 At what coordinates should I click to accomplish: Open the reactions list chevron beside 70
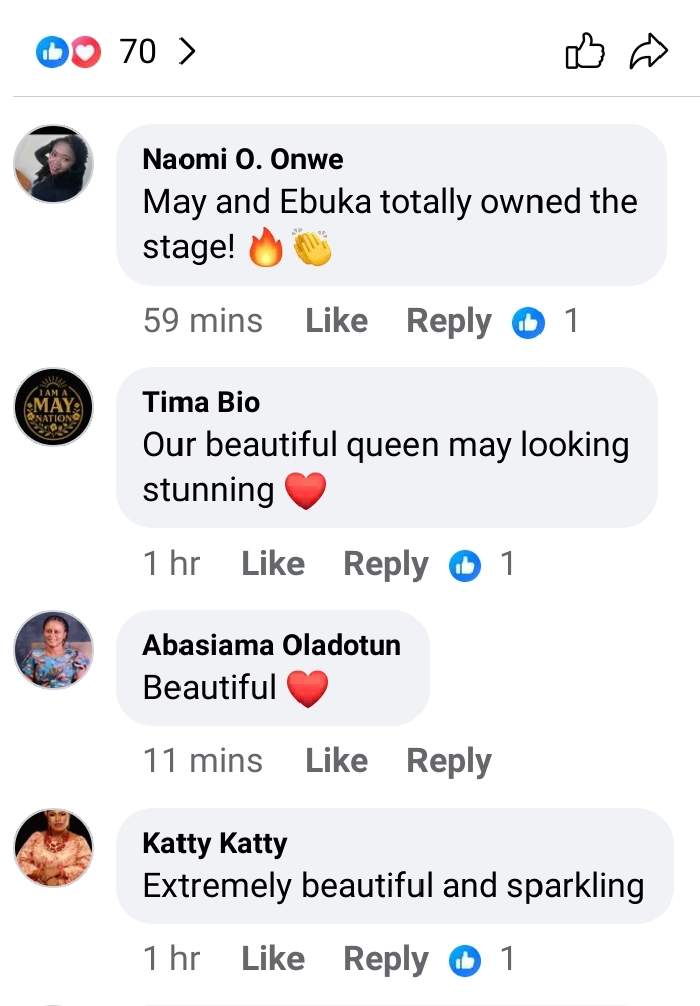[186, 52]
